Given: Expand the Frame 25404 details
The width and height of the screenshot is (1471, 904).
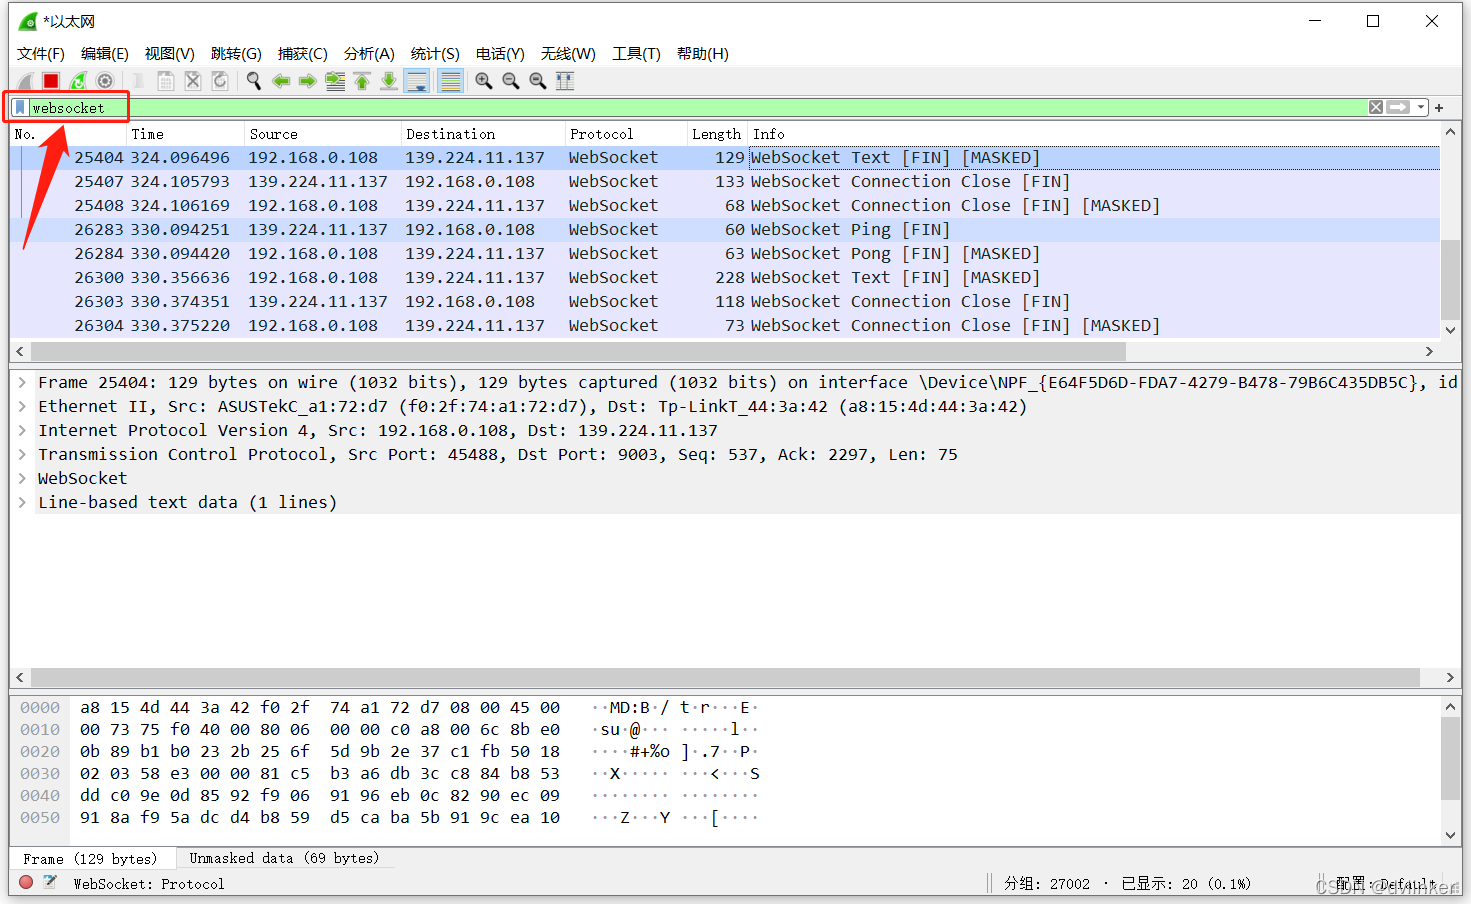Looking at the screenshot, I should point(22,382).
